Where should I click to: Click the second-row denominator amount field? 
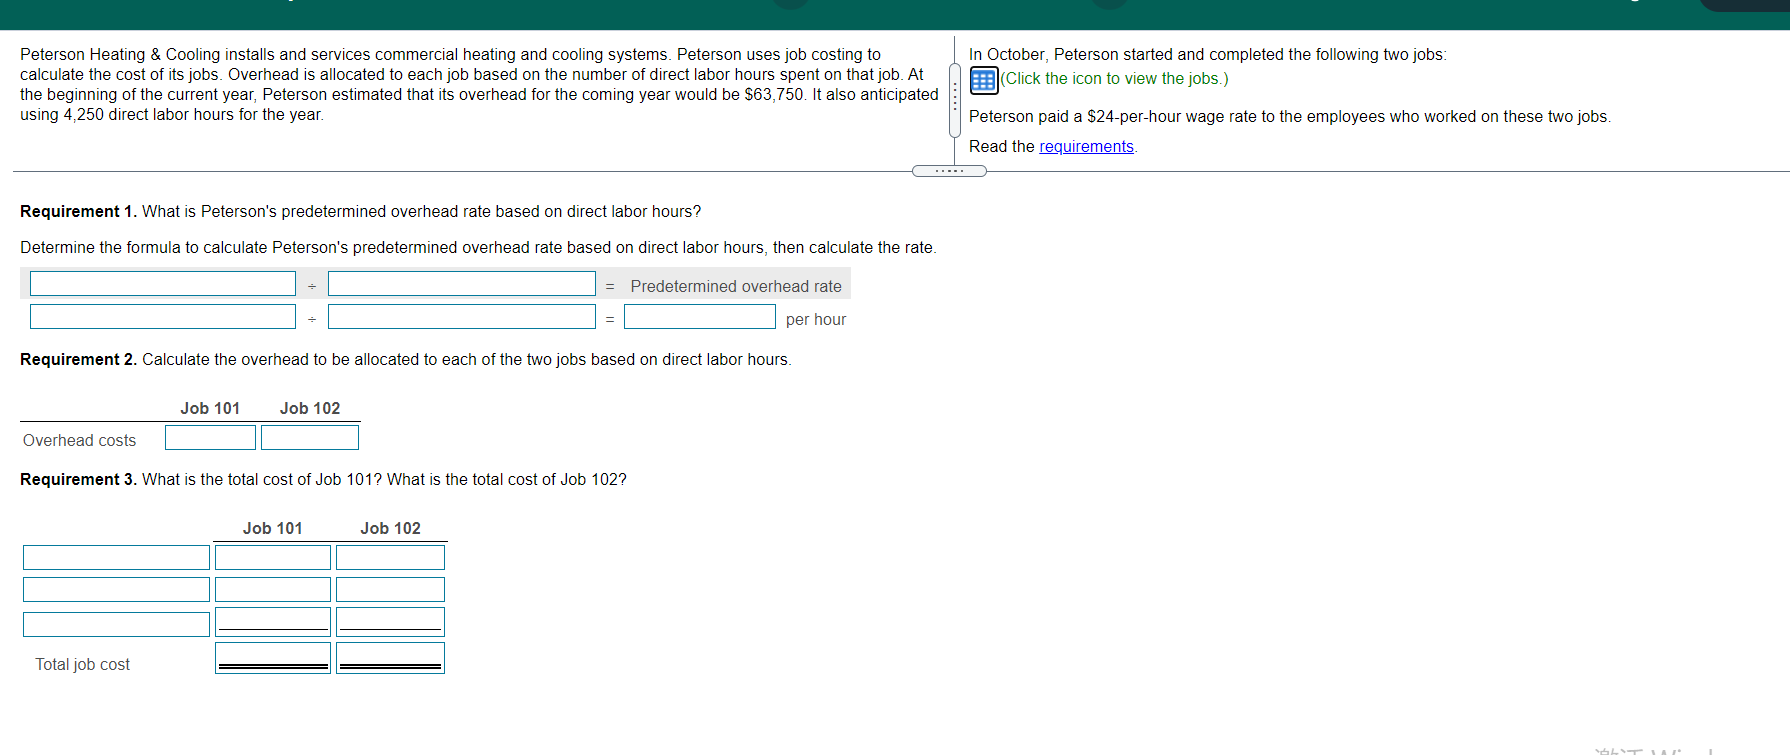point(462,317)
